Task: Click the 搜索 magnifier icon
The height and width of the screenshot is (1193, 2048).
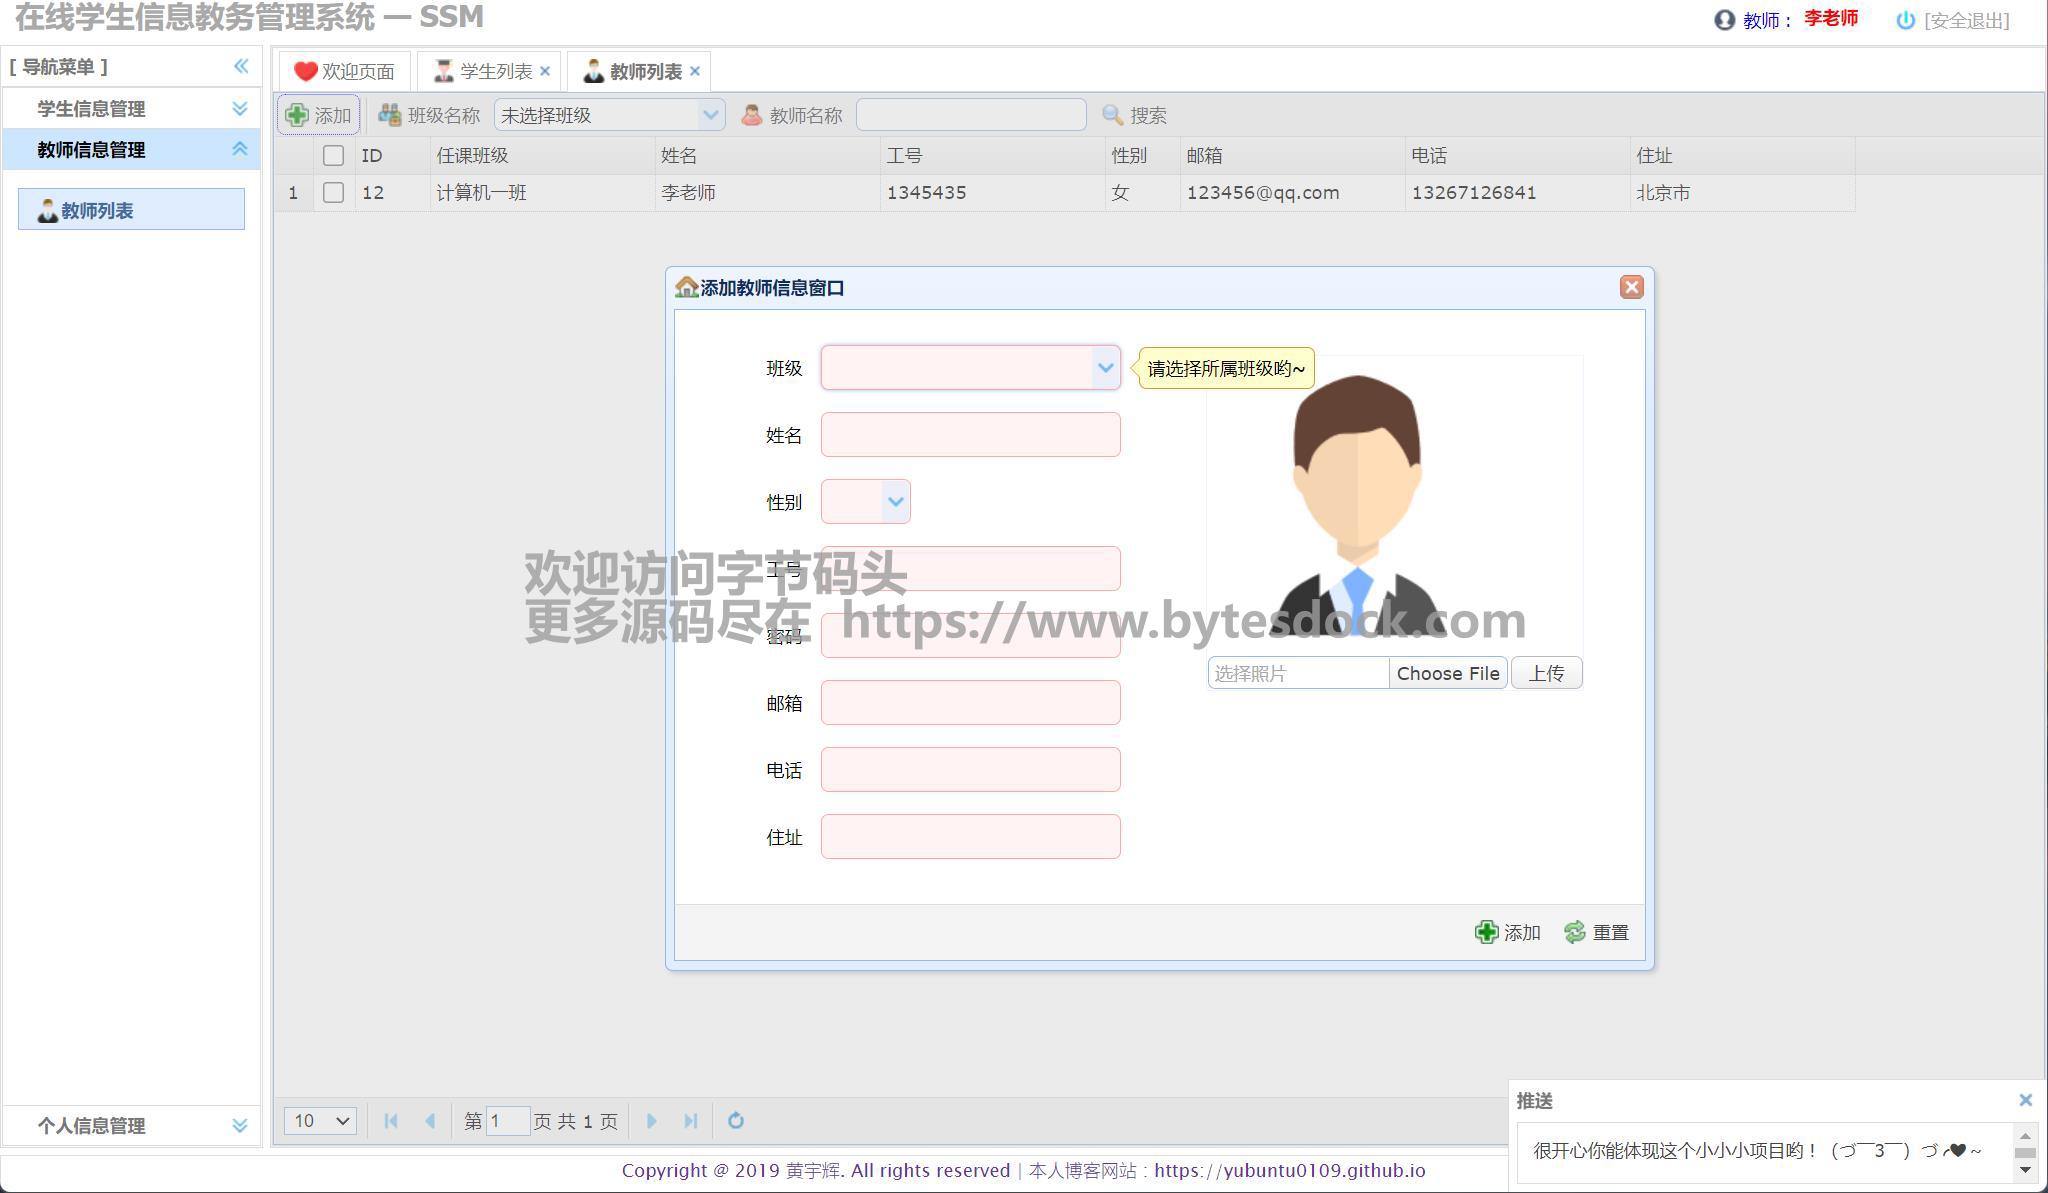Action: click(x=1112, y=115)
